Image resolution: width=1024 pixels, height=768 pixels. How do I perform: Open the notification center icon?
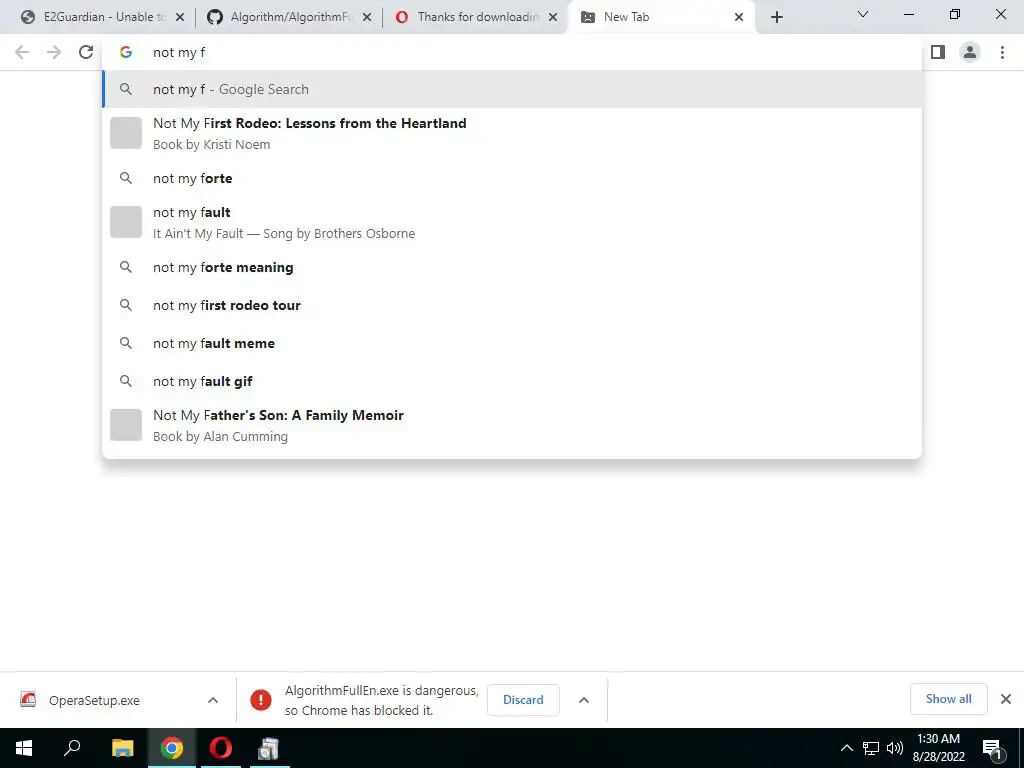pos(992,748)
